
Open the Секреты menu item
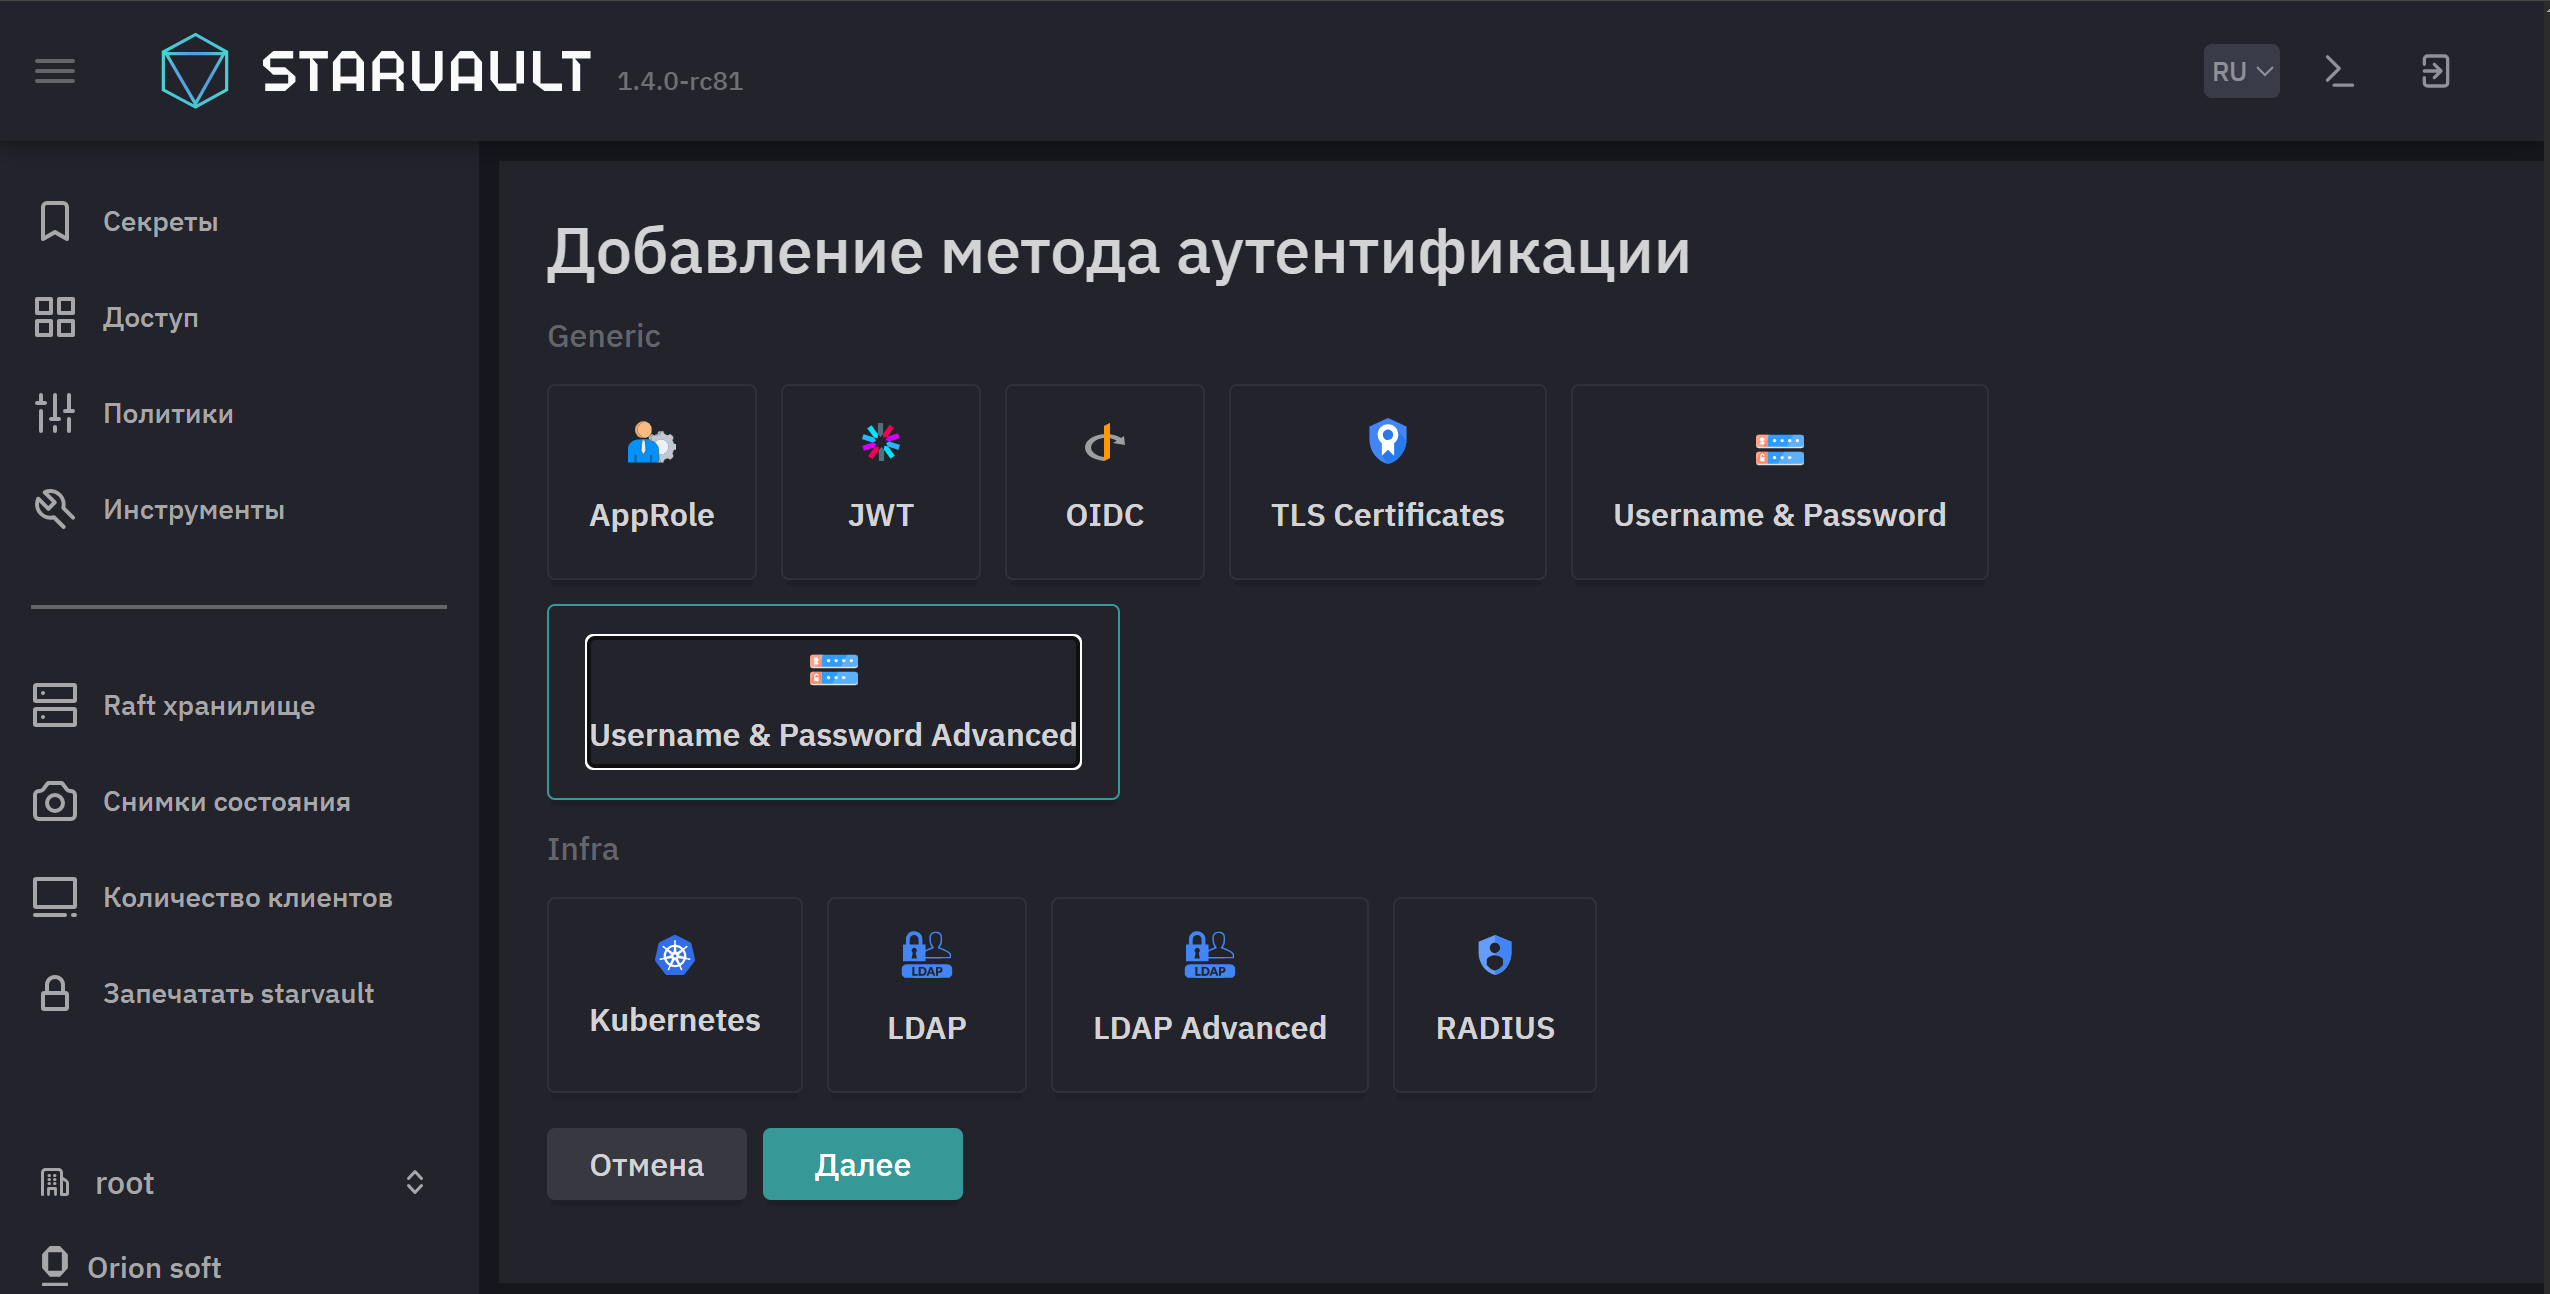click(161, 221)
